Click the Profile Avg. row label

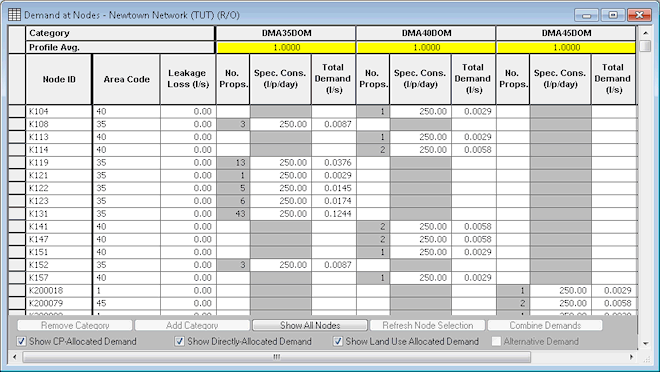pos(120,48)
